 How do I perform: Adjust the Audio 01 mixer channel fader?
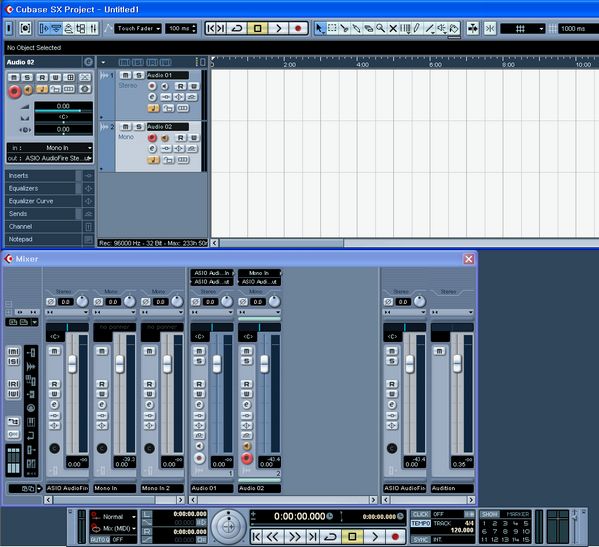pyautogui.click(x=217, y=363)
